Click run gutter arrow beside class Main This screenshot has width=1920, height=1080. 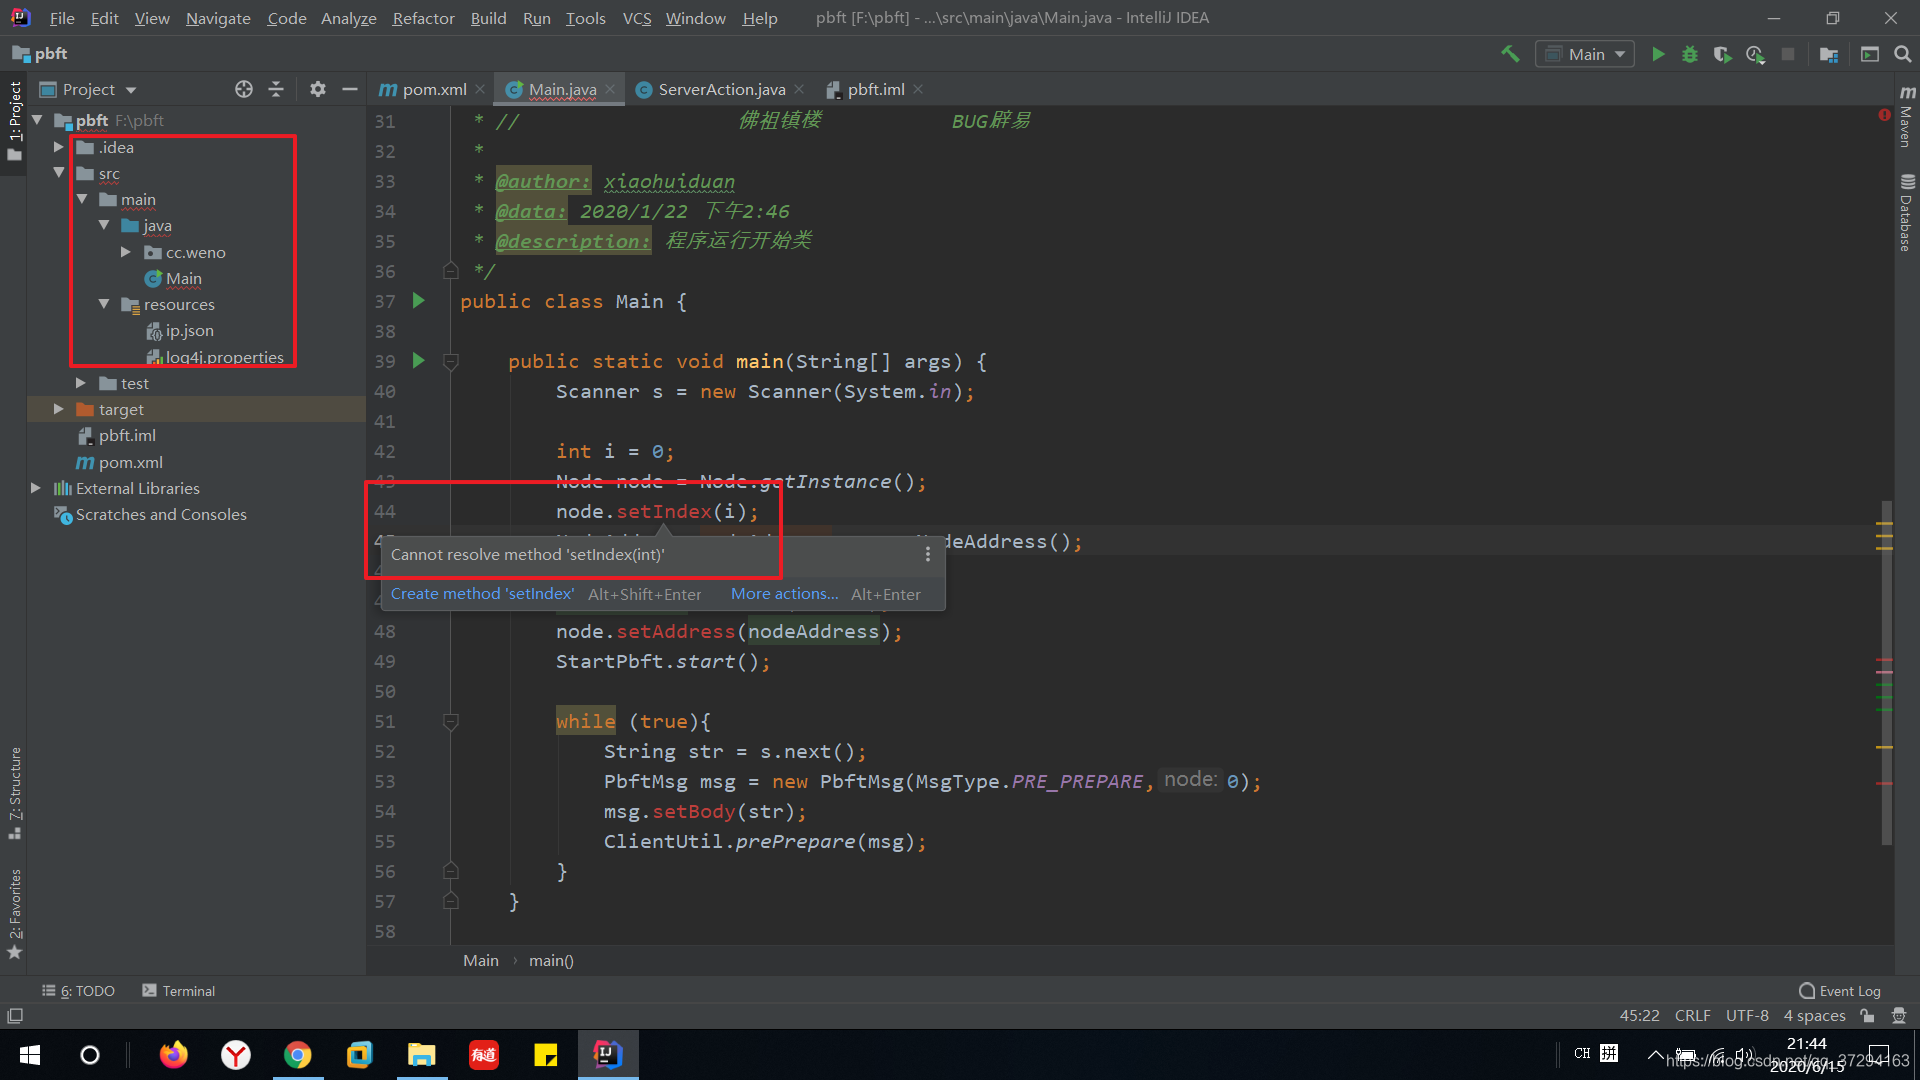tap(419, 301)
